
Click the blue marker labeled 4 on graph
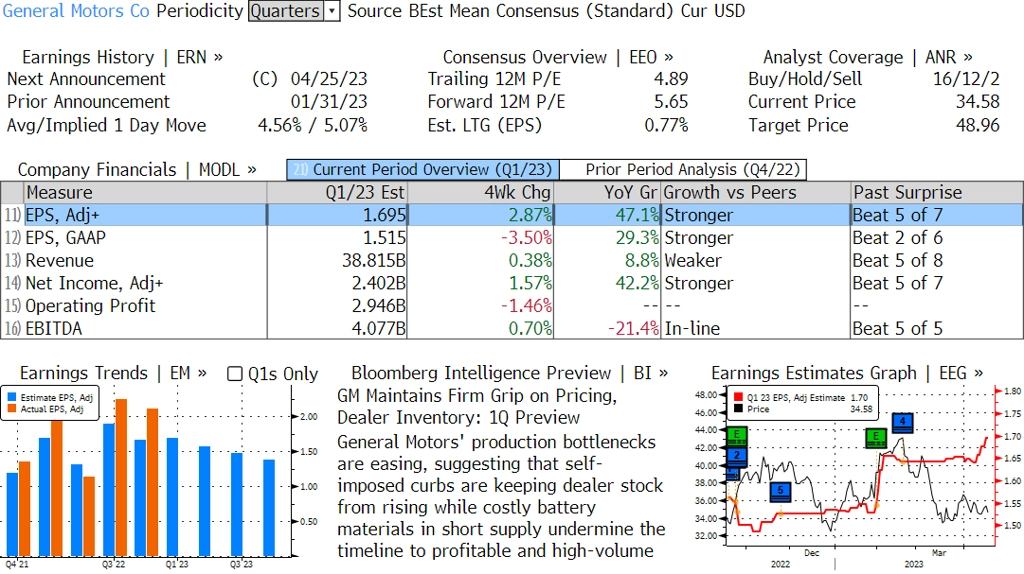903,422
